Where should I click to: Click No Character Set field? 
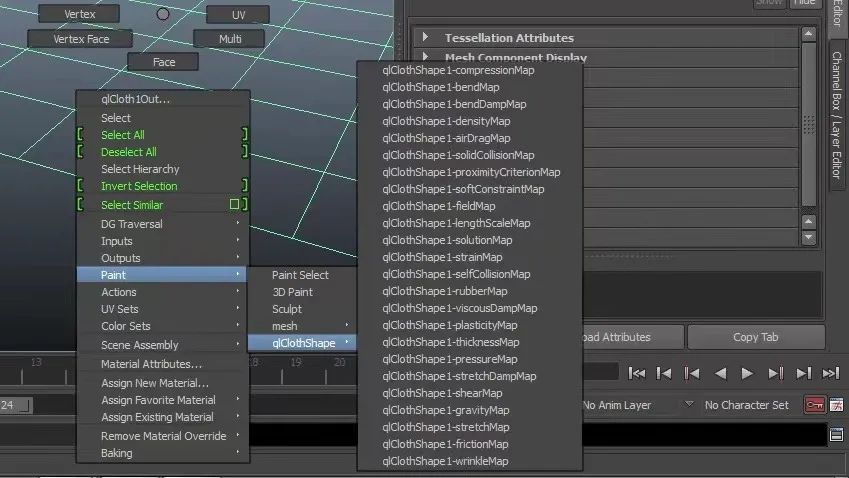[746, 405]
